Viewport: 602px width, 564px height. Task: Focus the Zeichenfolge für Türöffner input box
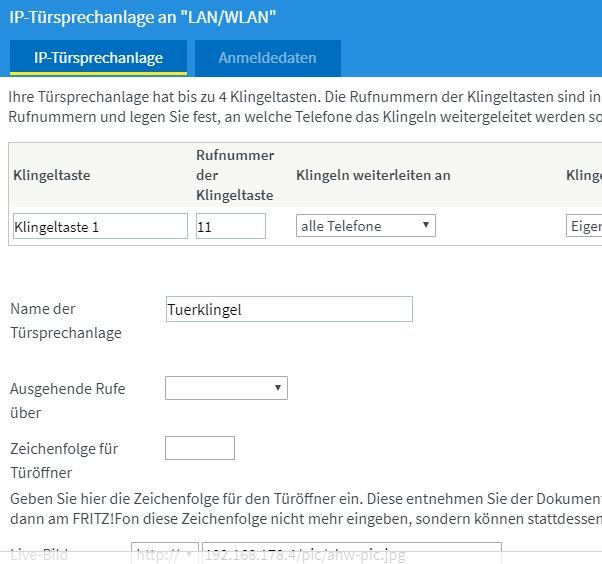(199, 448)
